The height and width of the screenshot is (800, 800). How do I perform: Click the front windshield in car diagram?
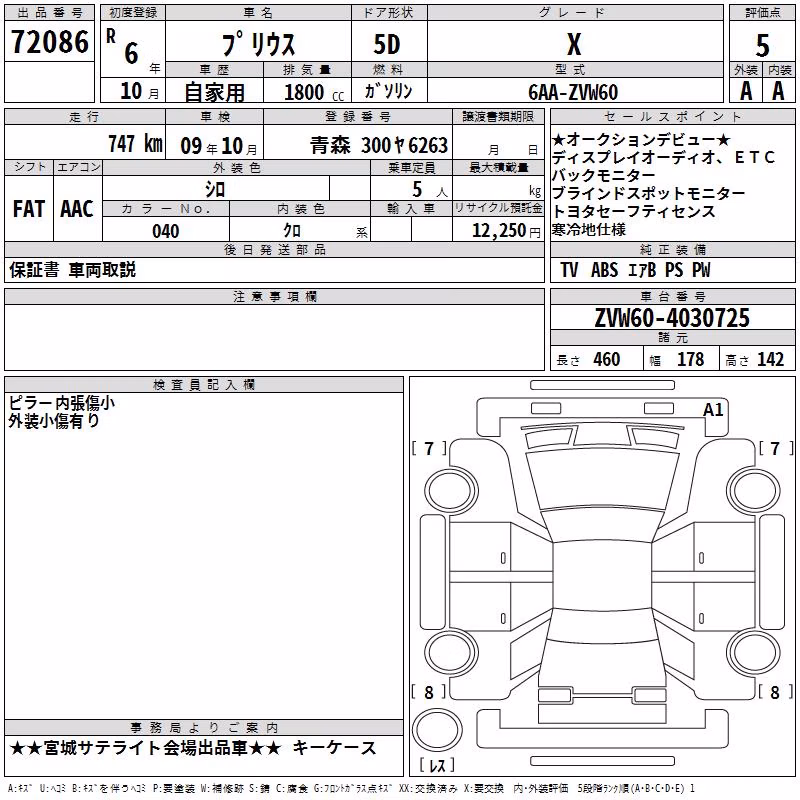[x=602, y=480]
